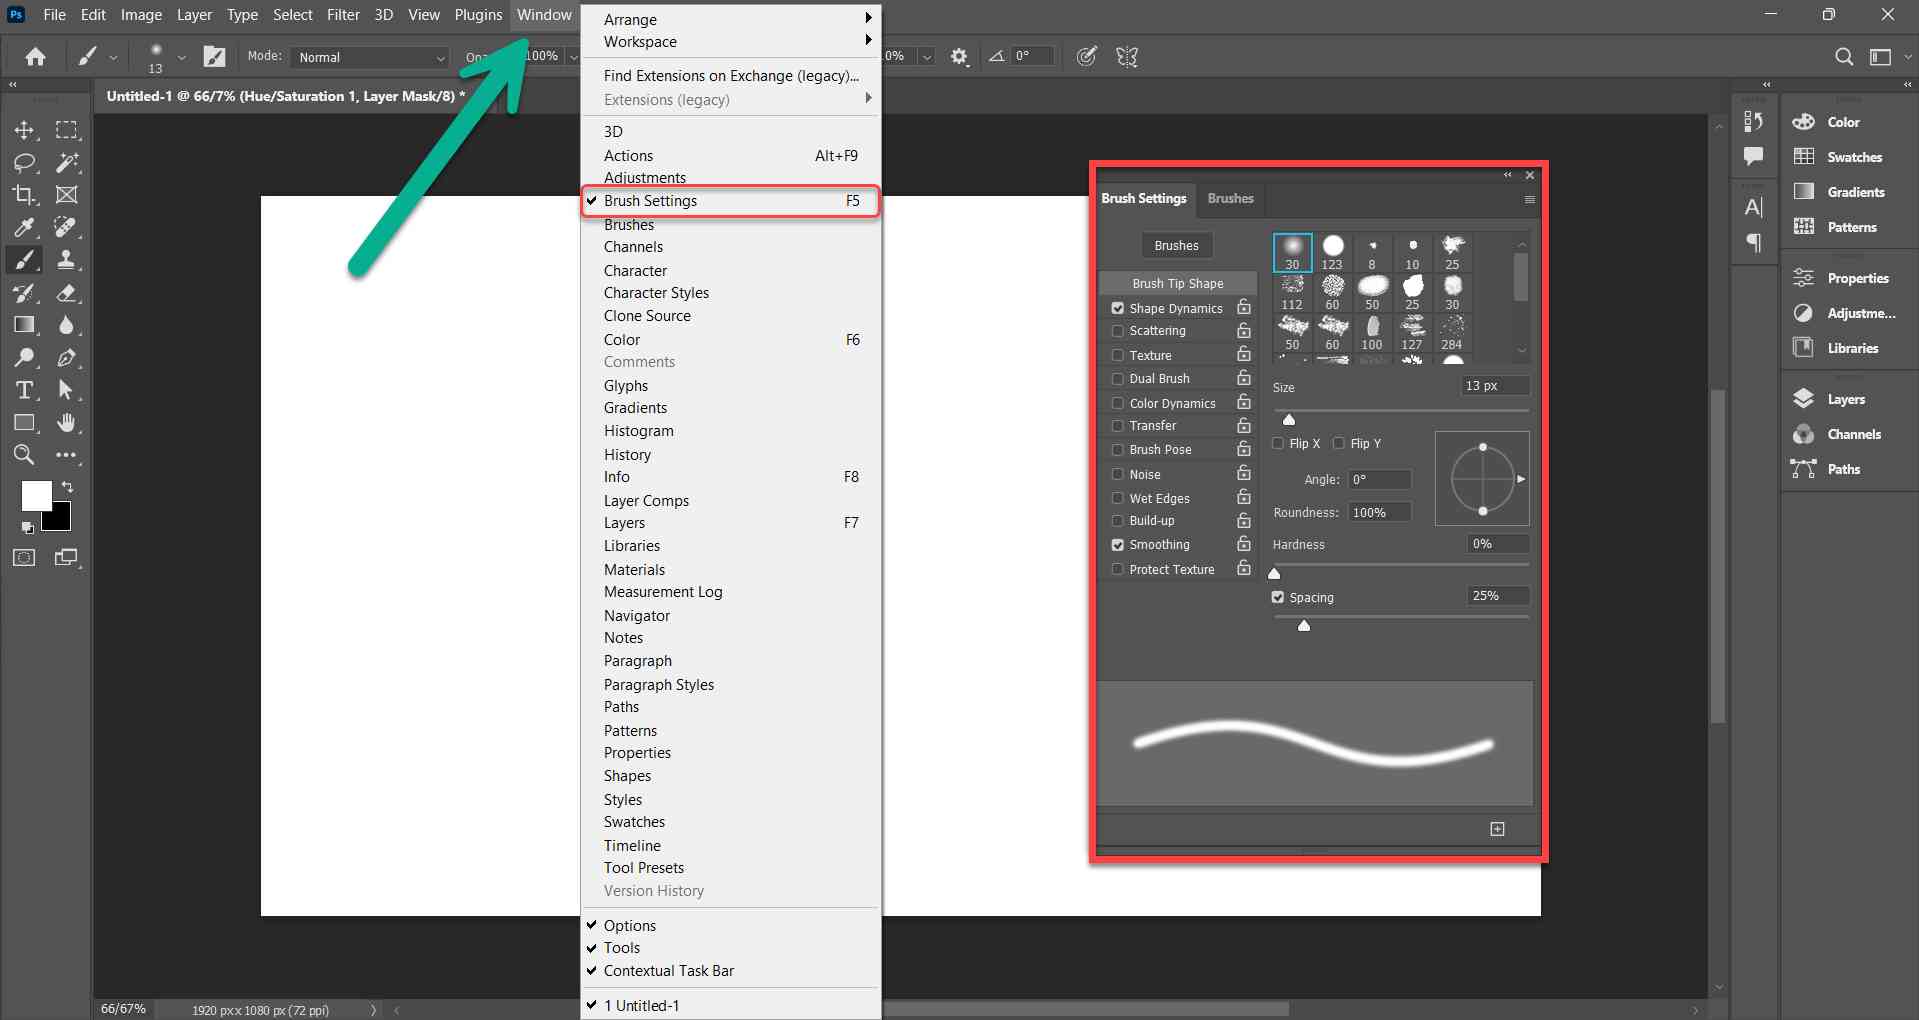Image resolution: width=1919 pixels, height=1020 pixels.
Task: Check the Flip X box
Action: (1278, 443)
